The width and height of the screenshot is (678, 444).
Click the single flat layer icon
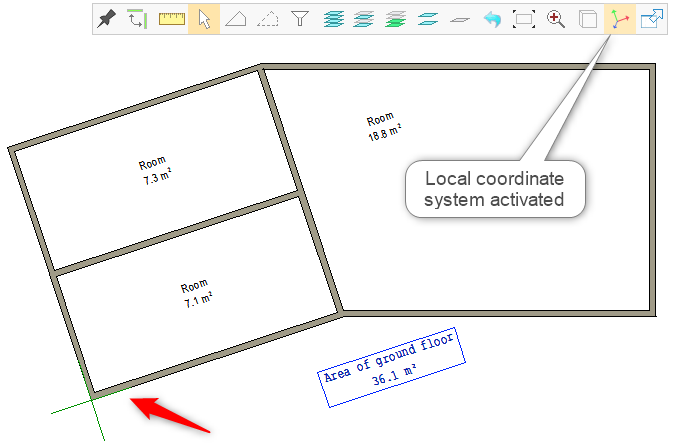pyautogui.click(x=459, y=19)
